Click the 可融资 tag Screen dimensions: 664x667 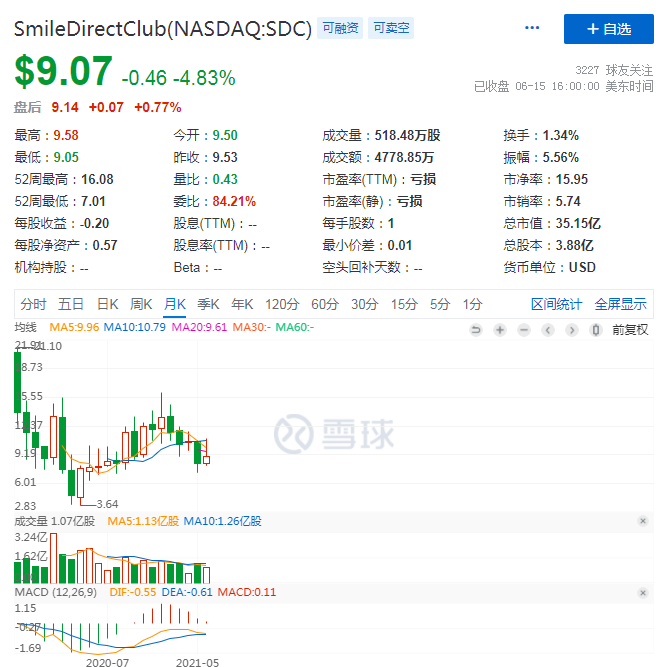[x=340, y=28]
